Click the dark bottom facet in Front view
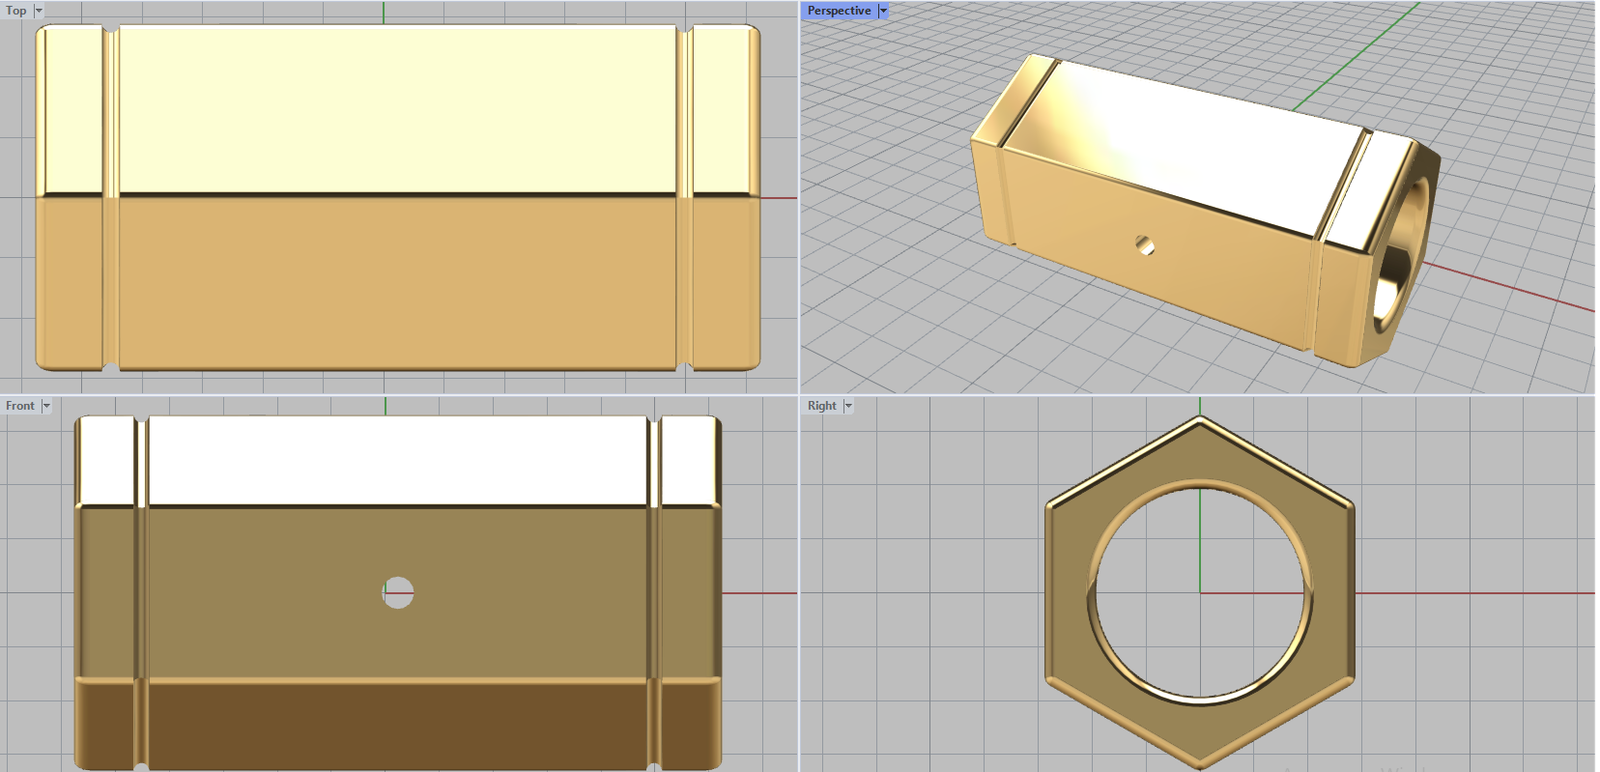 [398, 722]
